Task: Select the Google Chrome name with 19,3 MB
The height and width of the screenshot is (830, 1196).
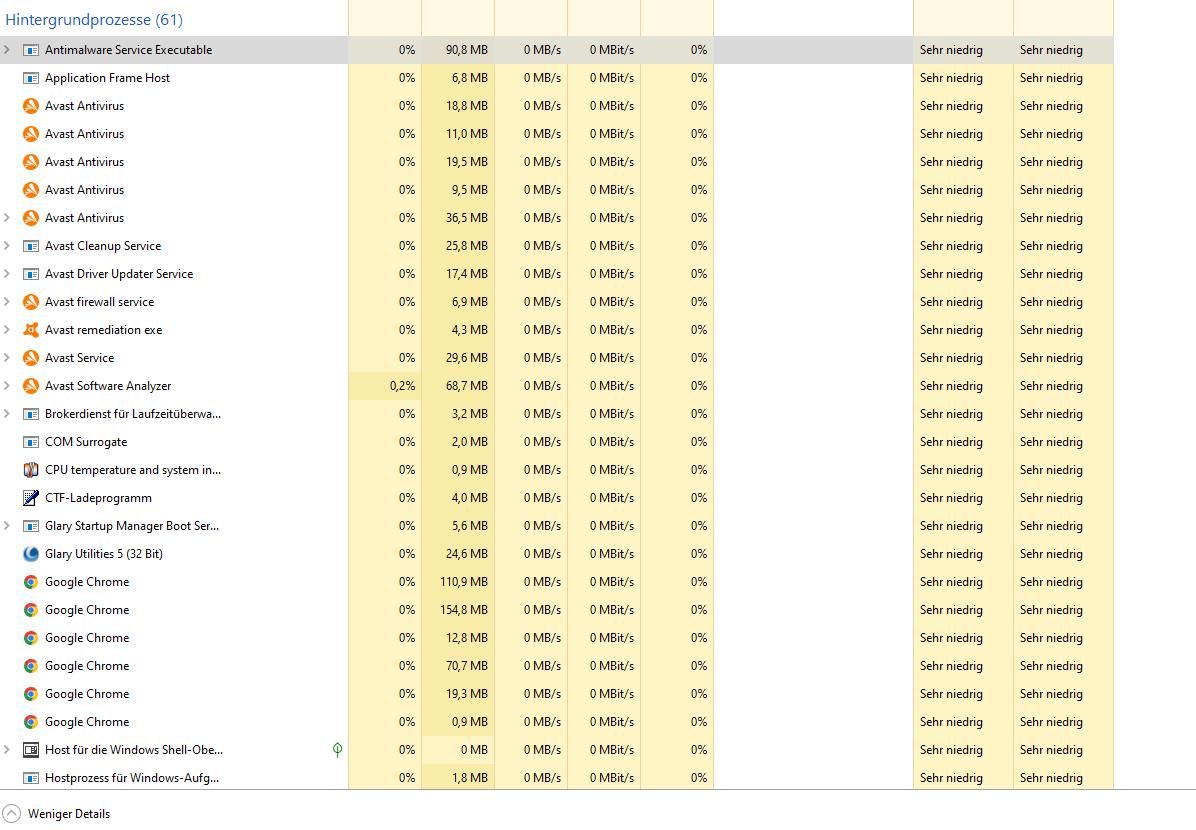Action: [87, 694]
